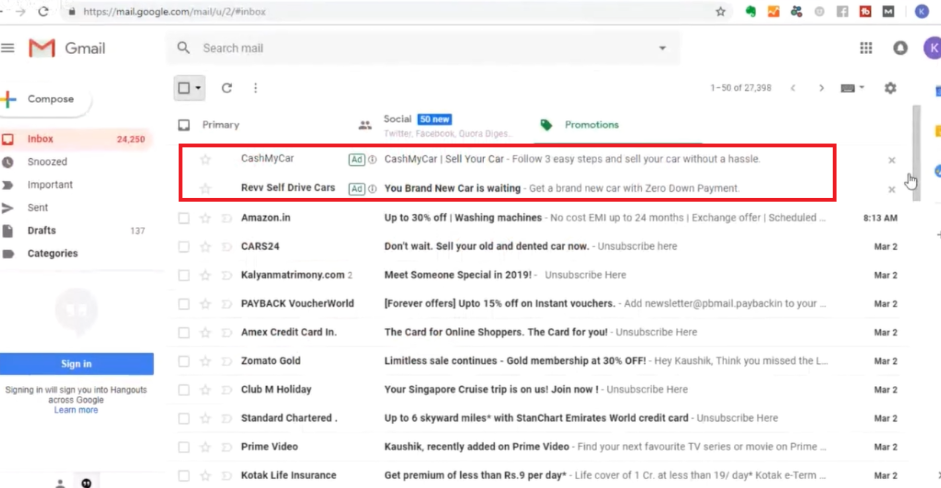Click the Gmail logo
The height and width of the screenshot is (488, 941).
[x=67, y=48]
